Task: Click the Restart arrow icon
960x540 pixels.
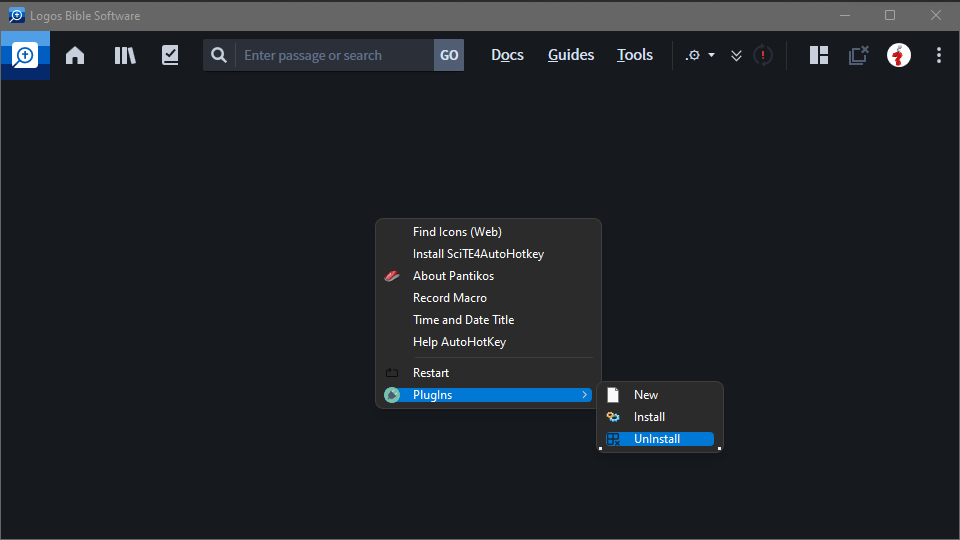Action: (392, 373)
